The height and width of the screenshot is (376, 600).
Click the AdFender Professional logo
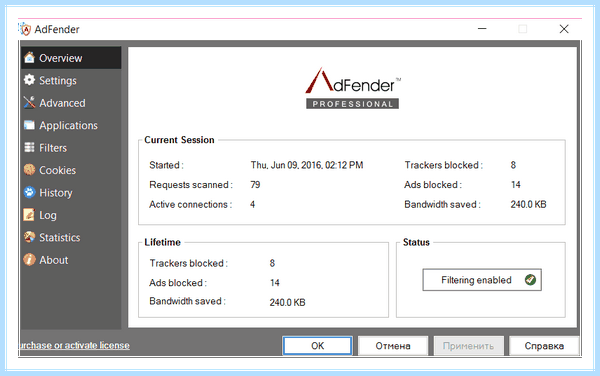(353, 88)
